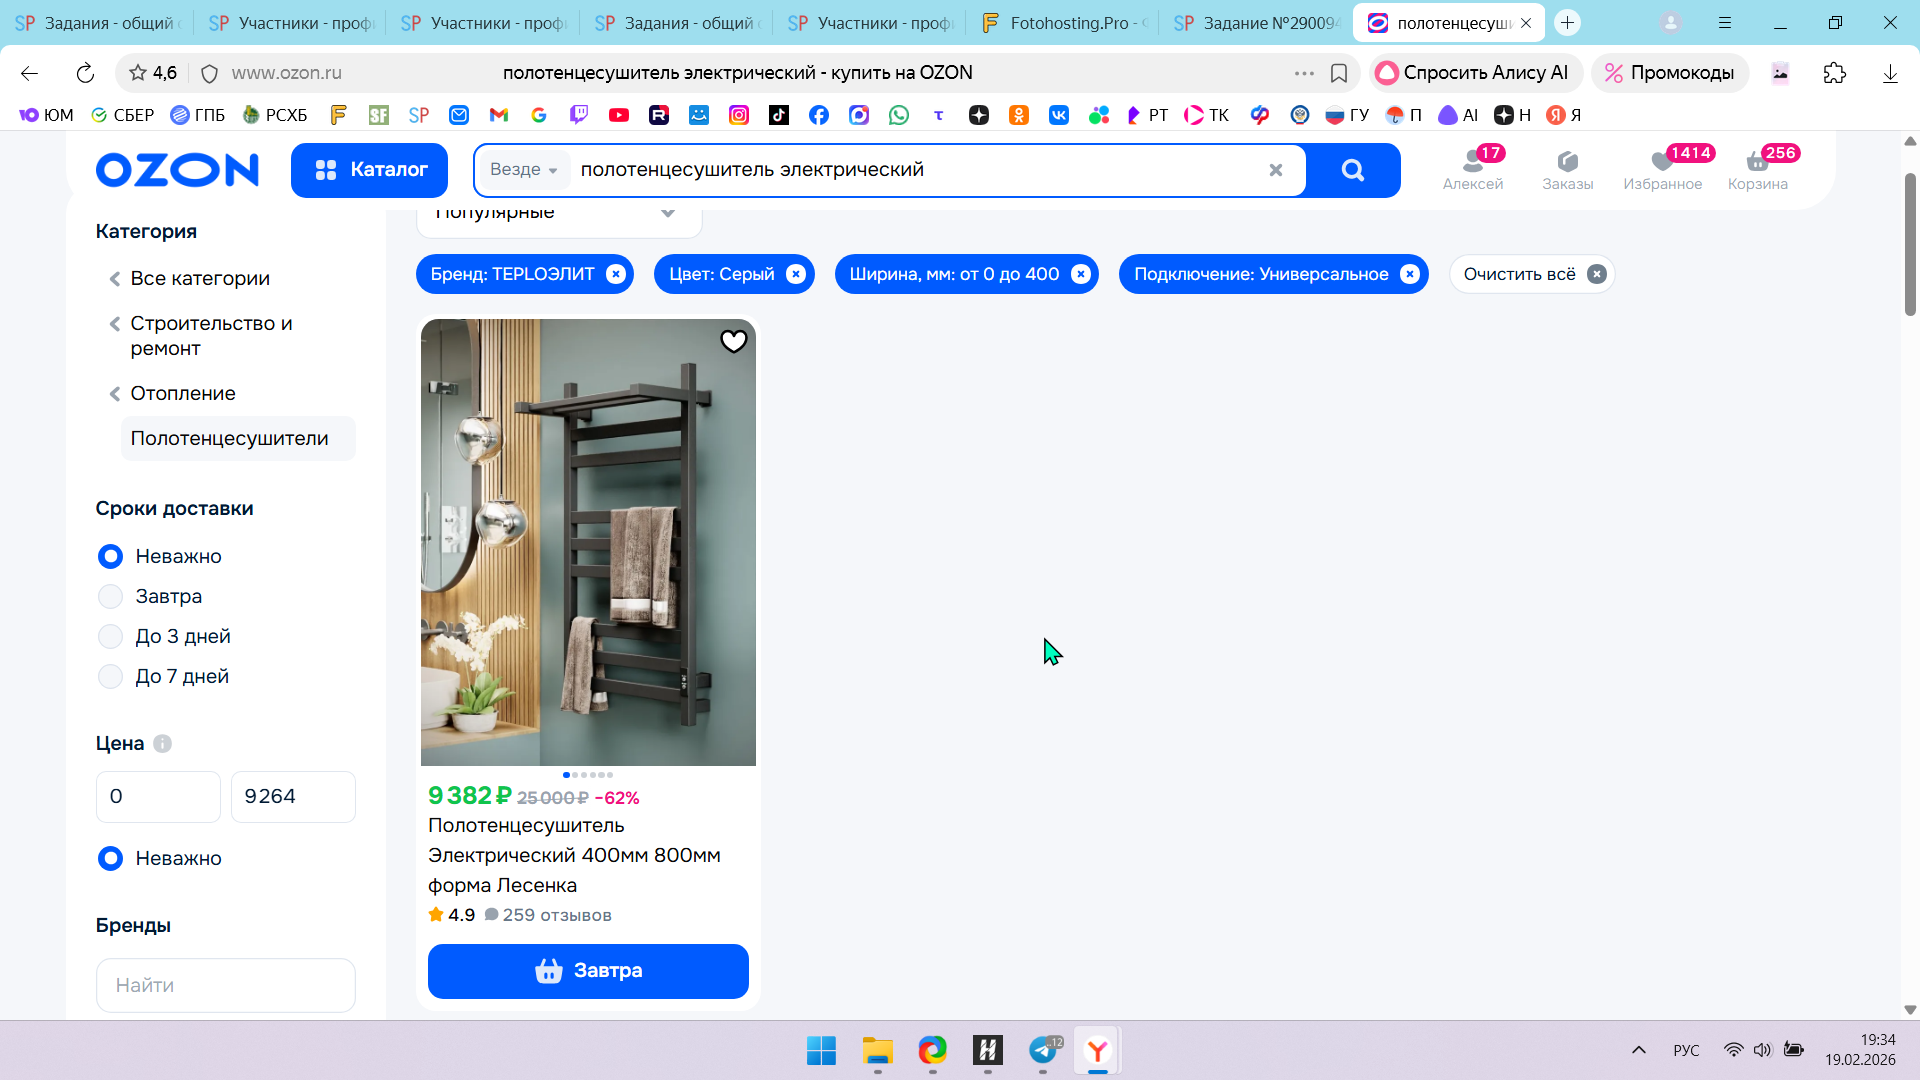Expand the Везде search scope dropdown
The height and width of the screenshot is (1080, 1920).
pyautogui.click(x=523, y=170)
